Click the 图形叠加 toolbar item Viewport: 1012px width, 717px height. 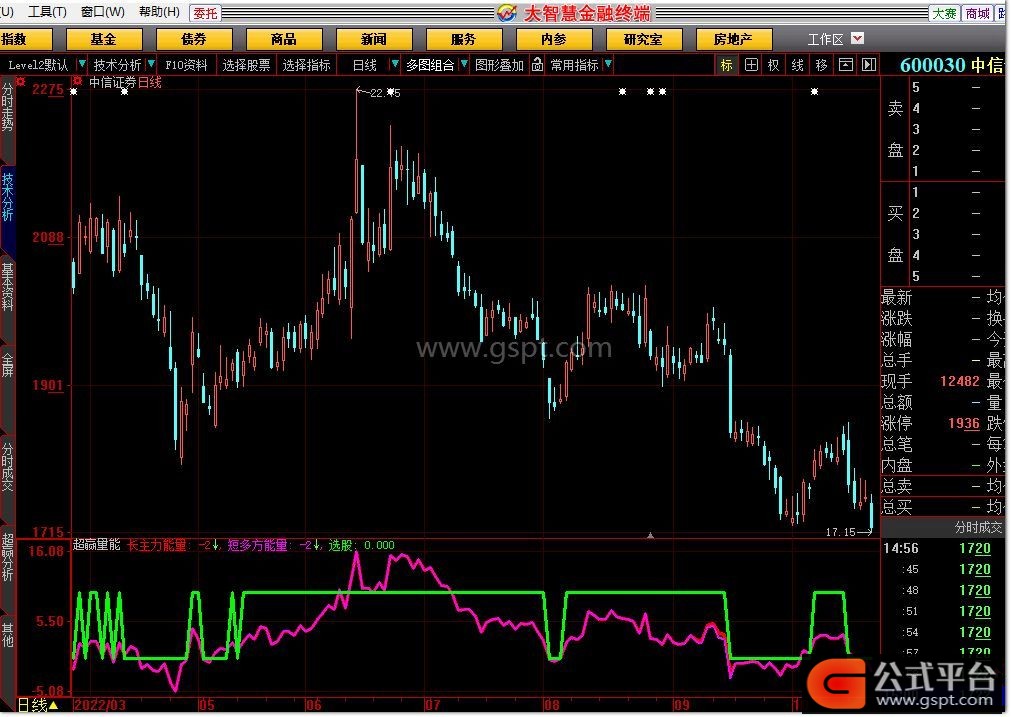click(x=499, y=65)
